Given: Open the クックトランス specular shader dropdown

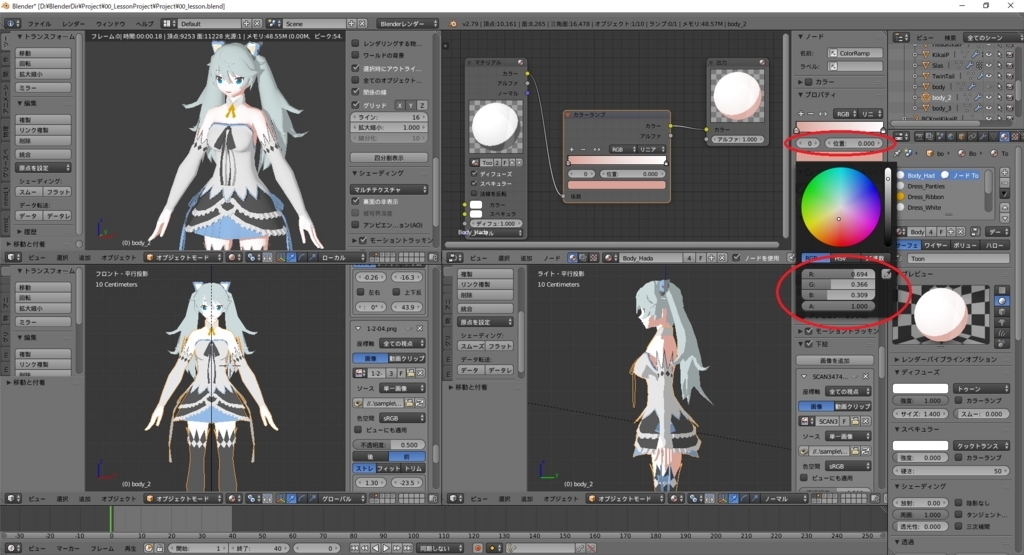Looking at the screenshot, I should point(982,445).
